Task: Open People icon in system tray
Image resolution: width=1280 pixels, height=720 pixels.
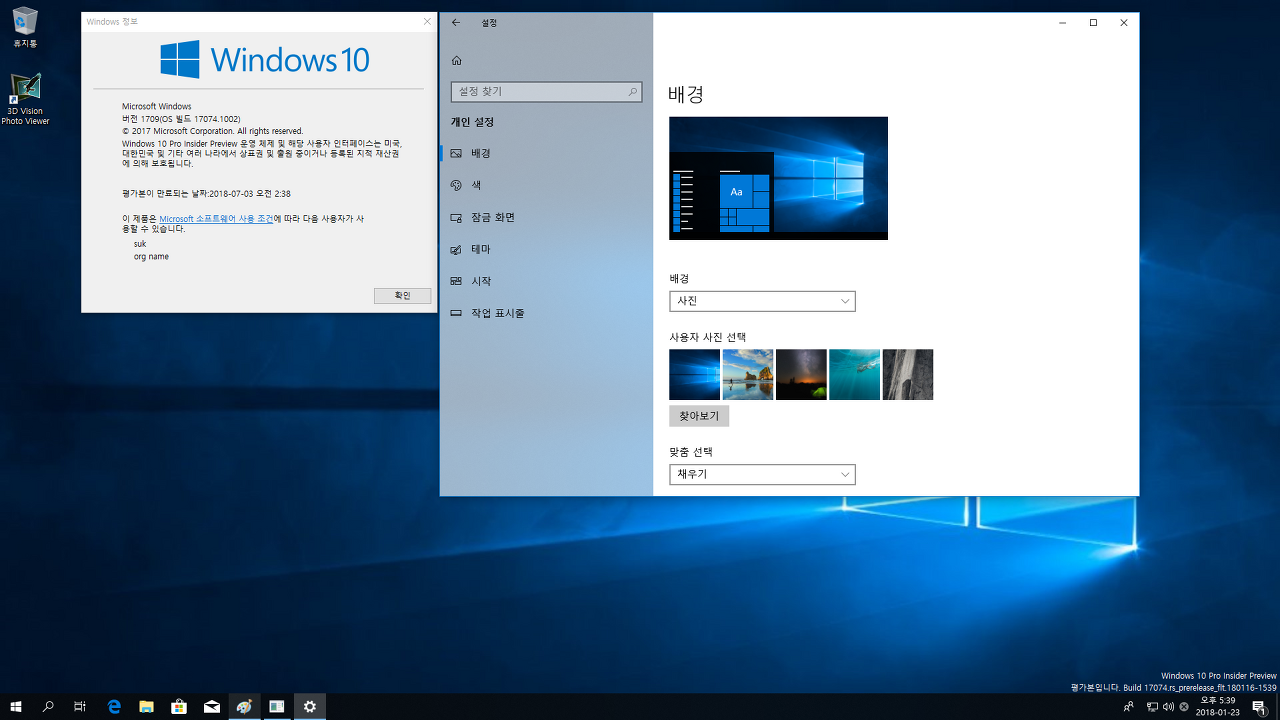Action: (1129, 707)
